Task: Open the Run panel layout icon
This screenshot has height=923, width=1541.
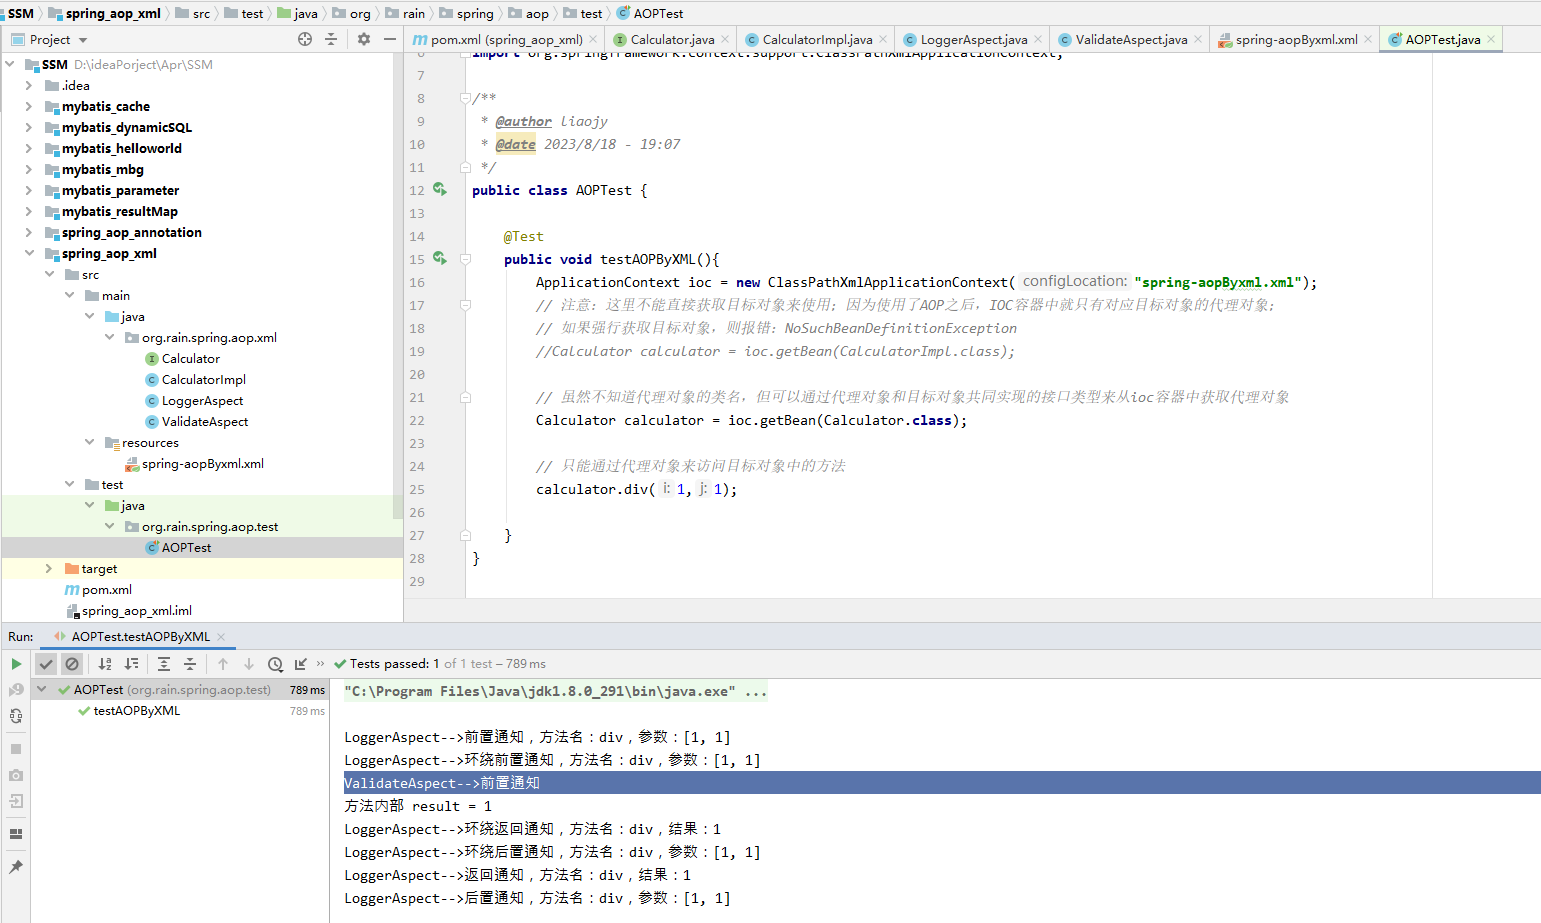Action: click(16, 834)
